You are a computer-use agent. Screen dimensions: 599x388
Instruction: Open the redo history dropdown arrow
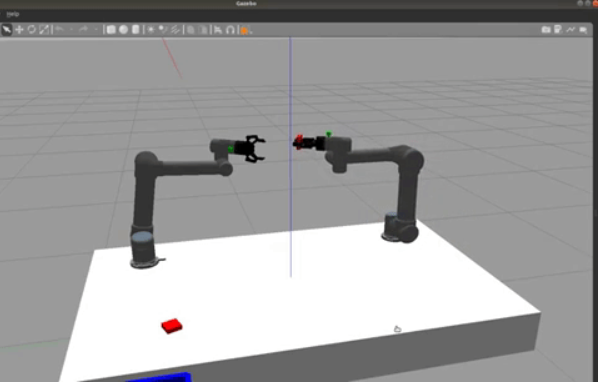(x=96, y=30)
